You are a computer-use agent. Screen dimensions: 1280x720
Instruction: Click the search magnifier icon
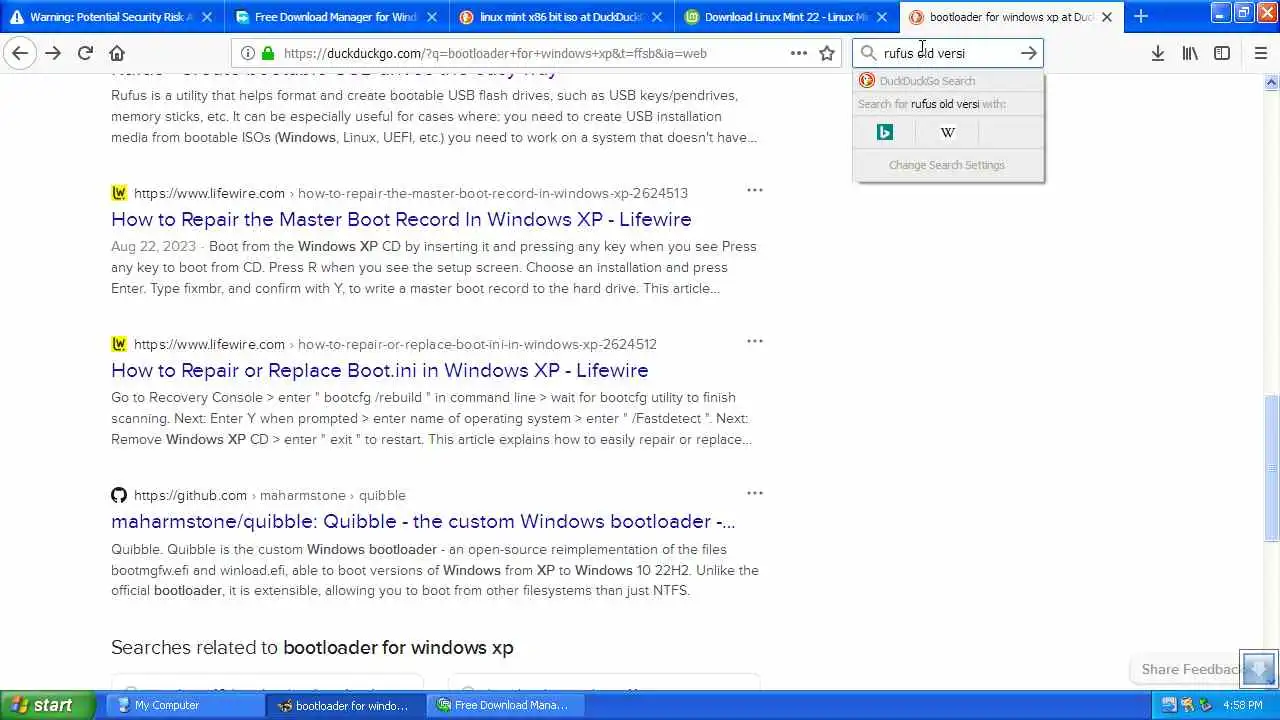pos(868,53)
